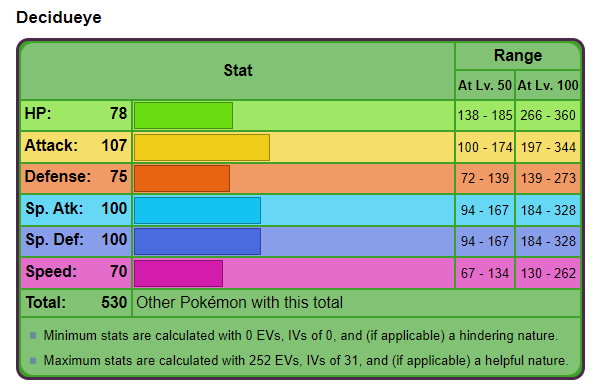Viewport: 597px width, 389px height.
Task: Click Defense range 139 - 273
Action: pyautogui.click(x=548, y=179)
